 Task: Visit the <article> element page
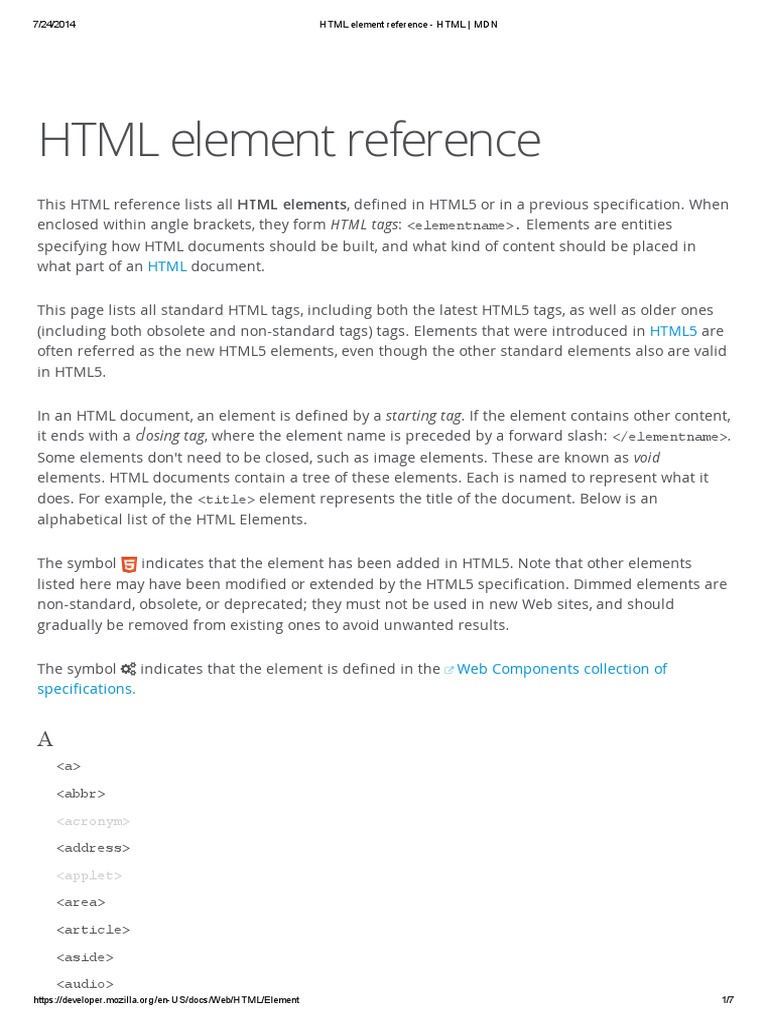pos(93,929)
